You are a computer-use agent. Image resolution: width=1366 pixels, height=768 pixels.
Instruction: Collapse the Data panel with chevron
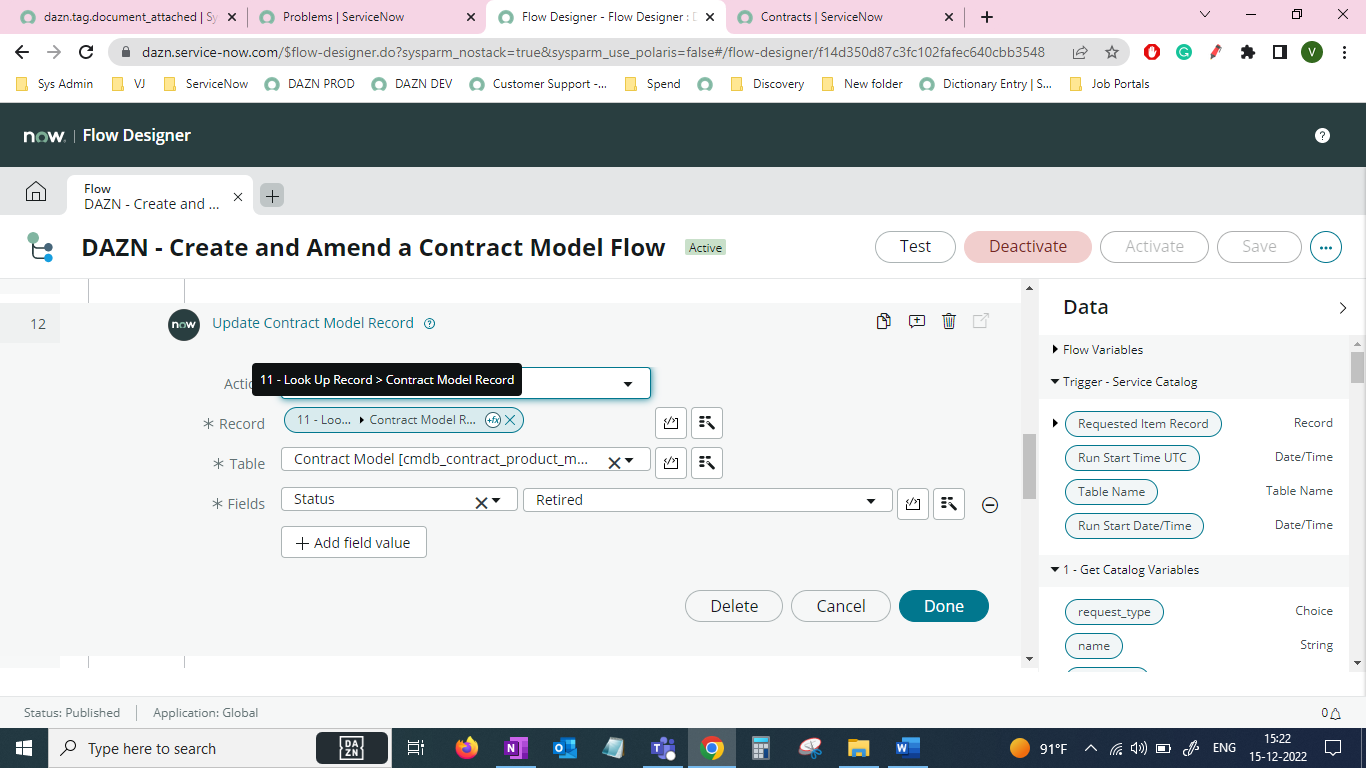click(1343, 308)
